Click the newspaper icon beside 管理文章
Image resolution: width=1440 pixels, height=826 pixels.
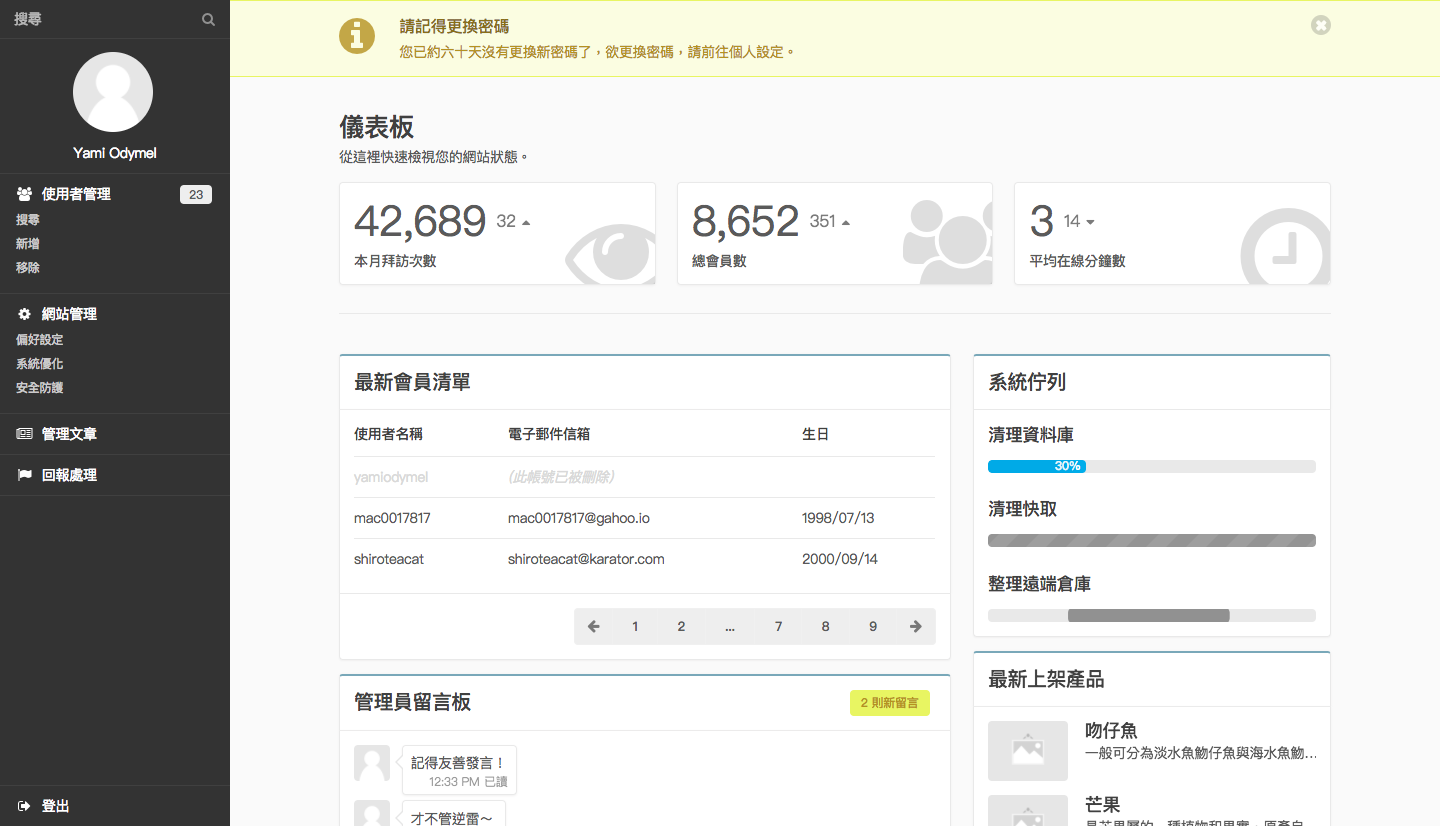click(25, 434)
